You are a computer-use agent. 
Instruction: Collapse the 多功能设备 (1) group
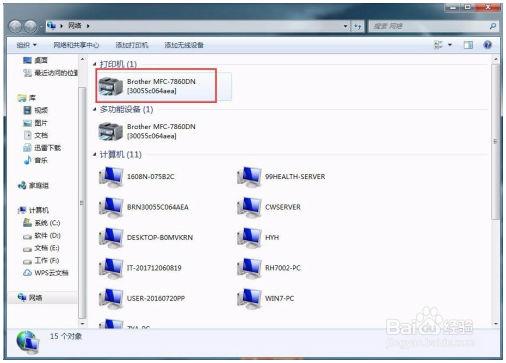coord(95,109)
